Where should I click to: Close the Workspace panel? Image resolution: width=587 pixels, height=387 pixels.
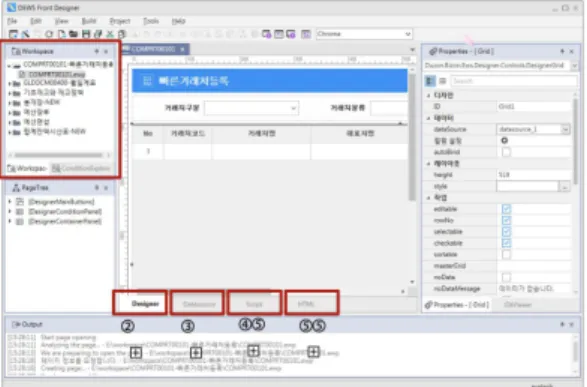pos(106,51)
